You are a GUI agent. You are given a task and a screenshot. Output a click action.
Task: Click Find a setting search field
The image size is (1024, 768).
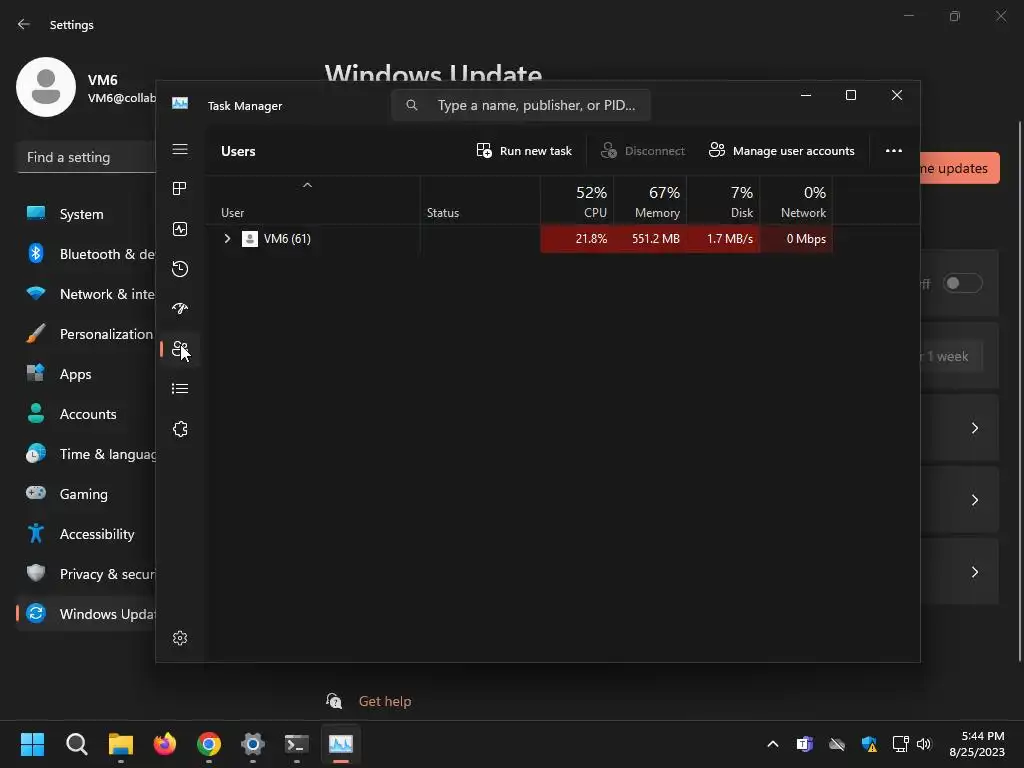[86, 157]
